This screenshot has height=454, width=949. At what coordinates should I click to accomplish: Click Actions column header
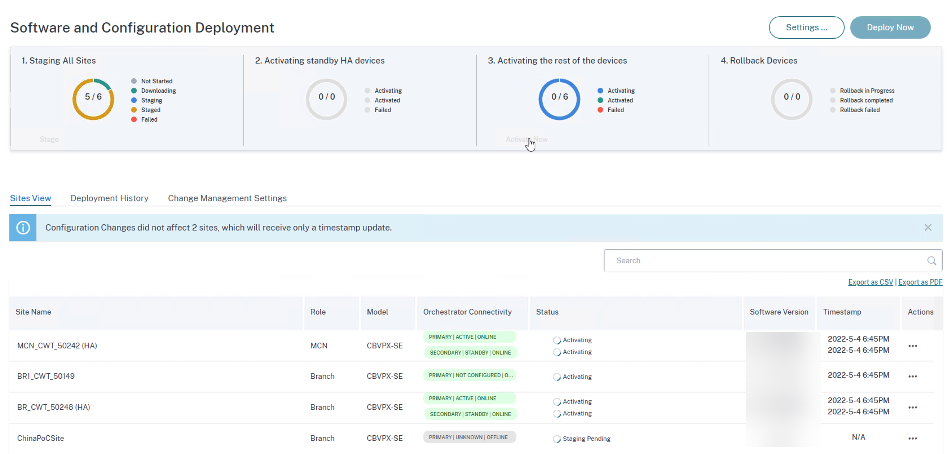pyautogui.click(x=921, y=312)
